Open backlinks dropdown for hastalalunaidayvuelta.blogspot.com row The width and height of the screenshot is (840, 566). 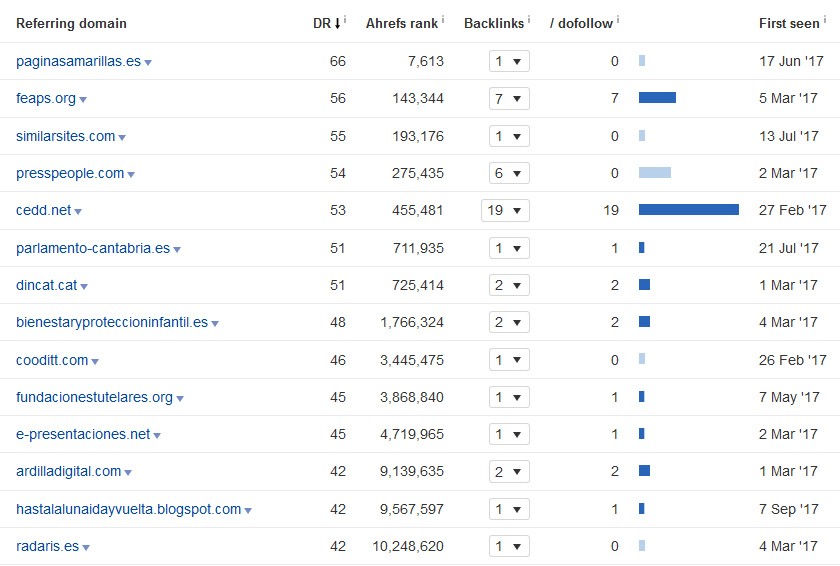point(509,509)
